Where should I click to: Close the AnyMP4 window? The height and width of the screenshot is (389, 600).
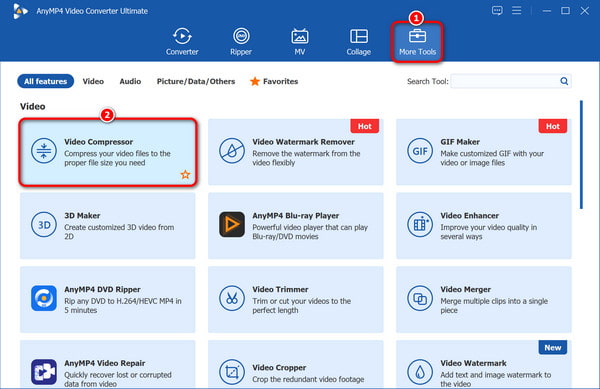tap(584, 11)
